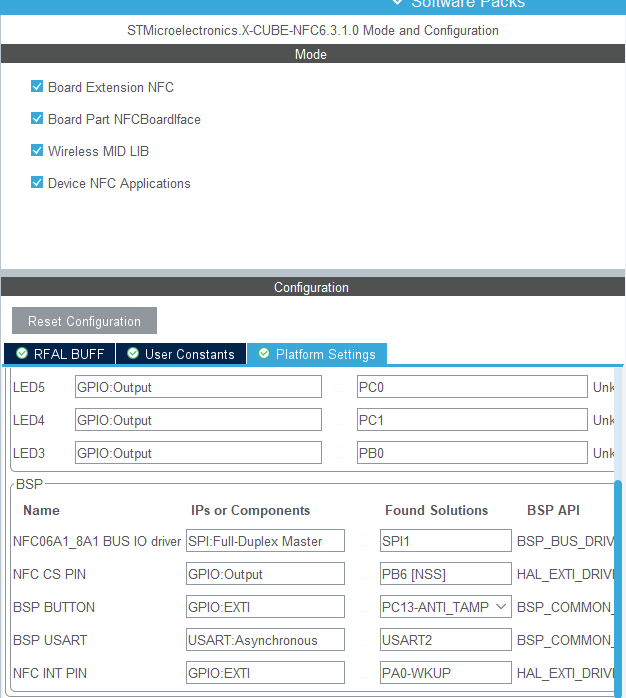Image resolution: width=626 pixels, height=698 pixels.
Task: Toggle checkbox in NFC INT PIN row
Action: tap(363, 673)
